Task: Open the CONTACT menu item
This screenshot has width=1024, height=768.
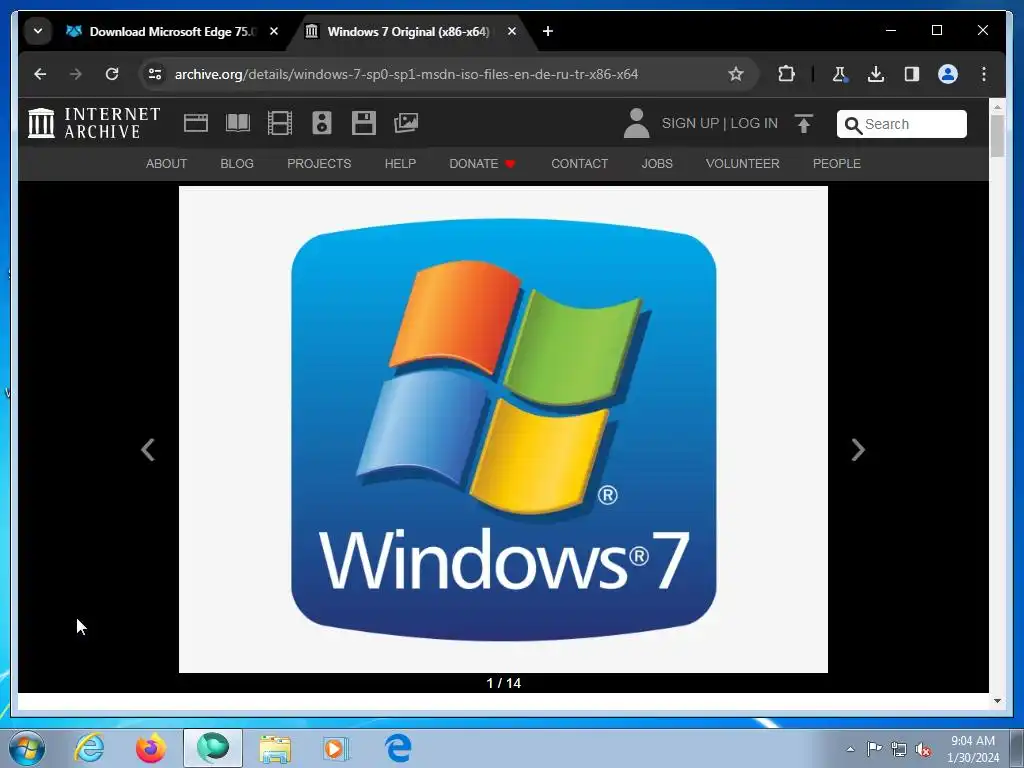Action: (x=579, y=163)
